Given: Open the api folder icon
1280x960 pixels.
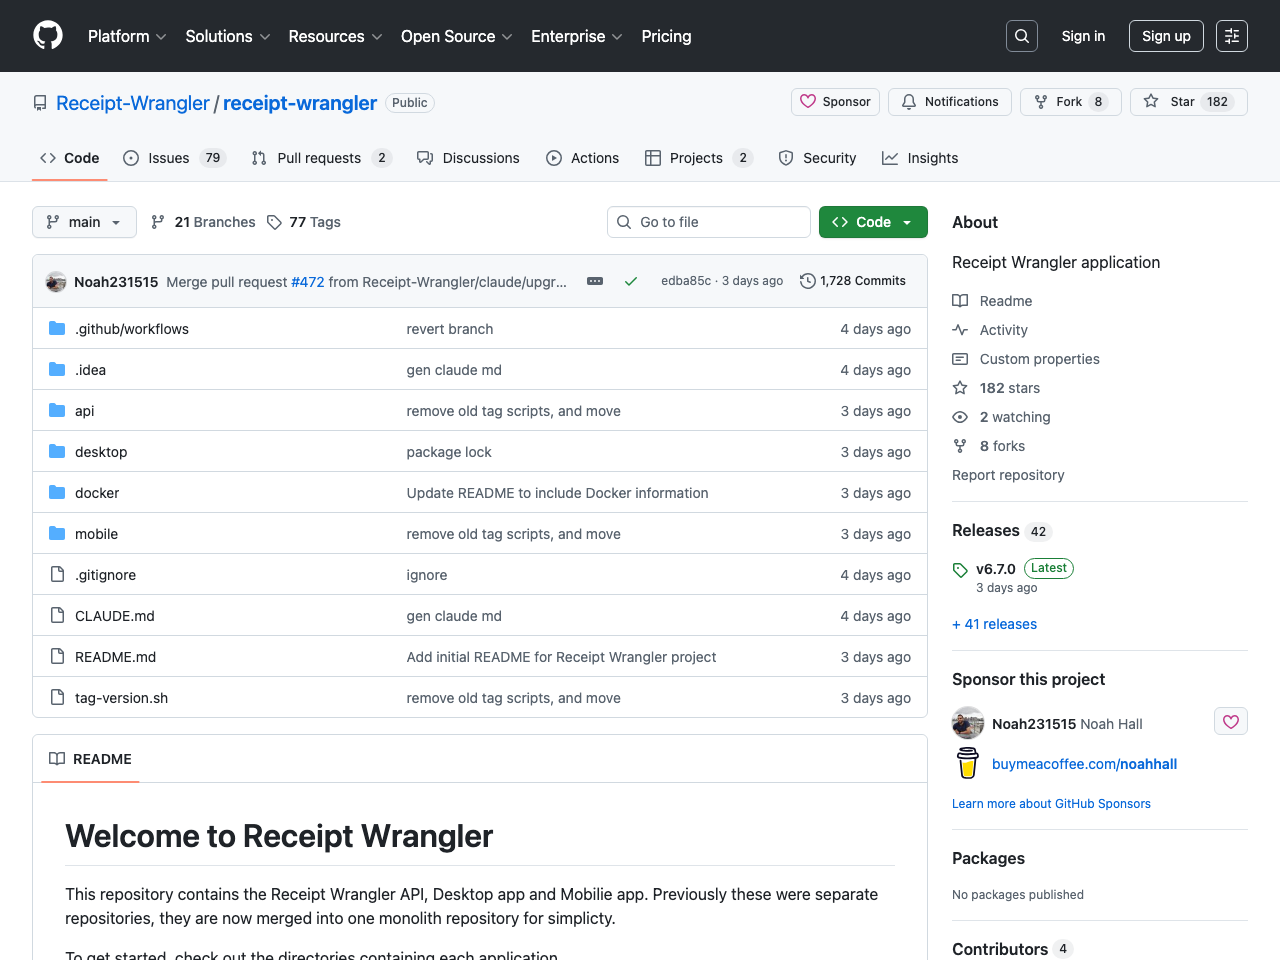Looking at the screenshot, I should 56,410.
